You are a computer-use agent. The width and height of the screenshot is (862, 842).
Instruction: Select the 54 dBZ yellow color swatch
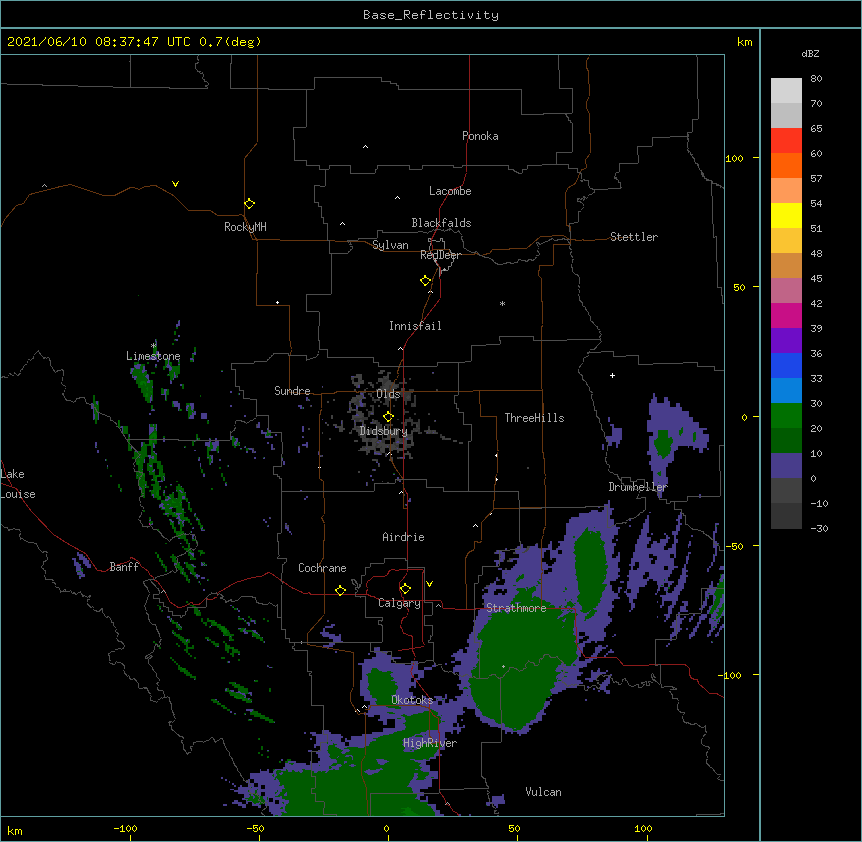(x=786, y=215)
